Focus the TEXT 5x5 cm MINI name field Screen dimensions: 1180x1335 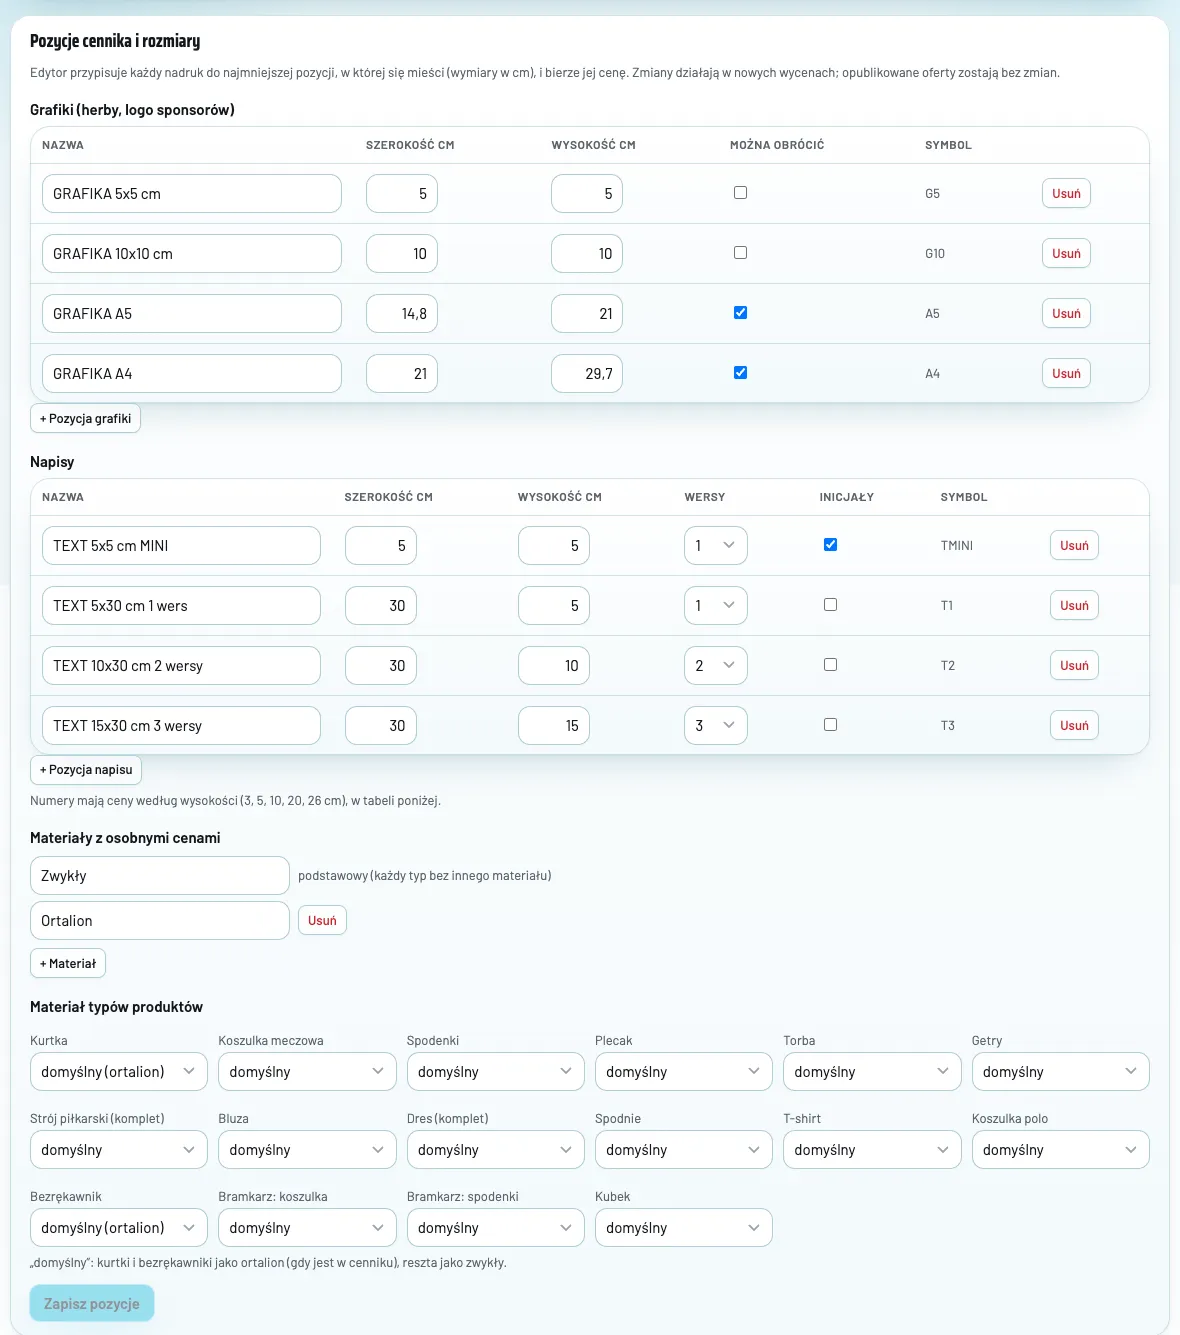tap(181, 546)
